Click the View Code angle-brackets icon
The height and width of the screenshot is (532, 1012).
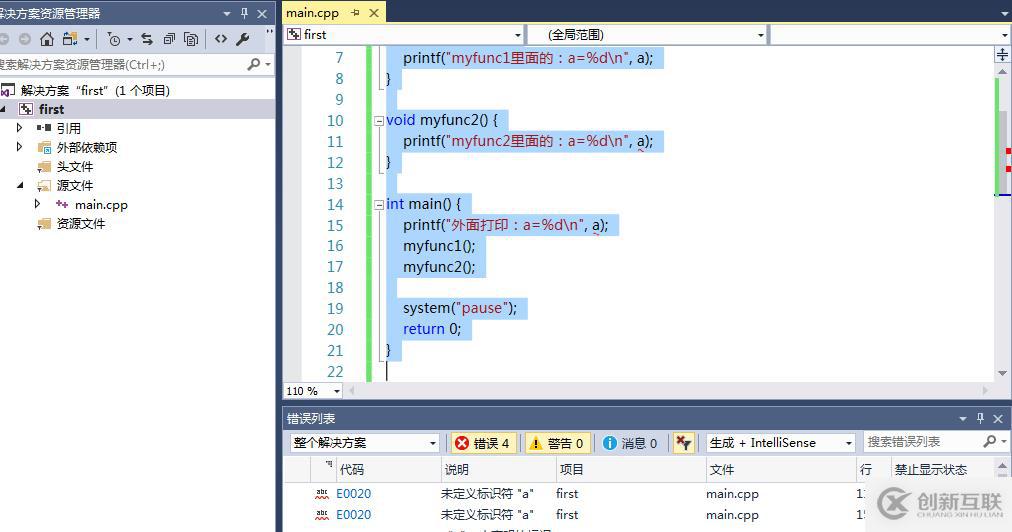tap(221, 39)
